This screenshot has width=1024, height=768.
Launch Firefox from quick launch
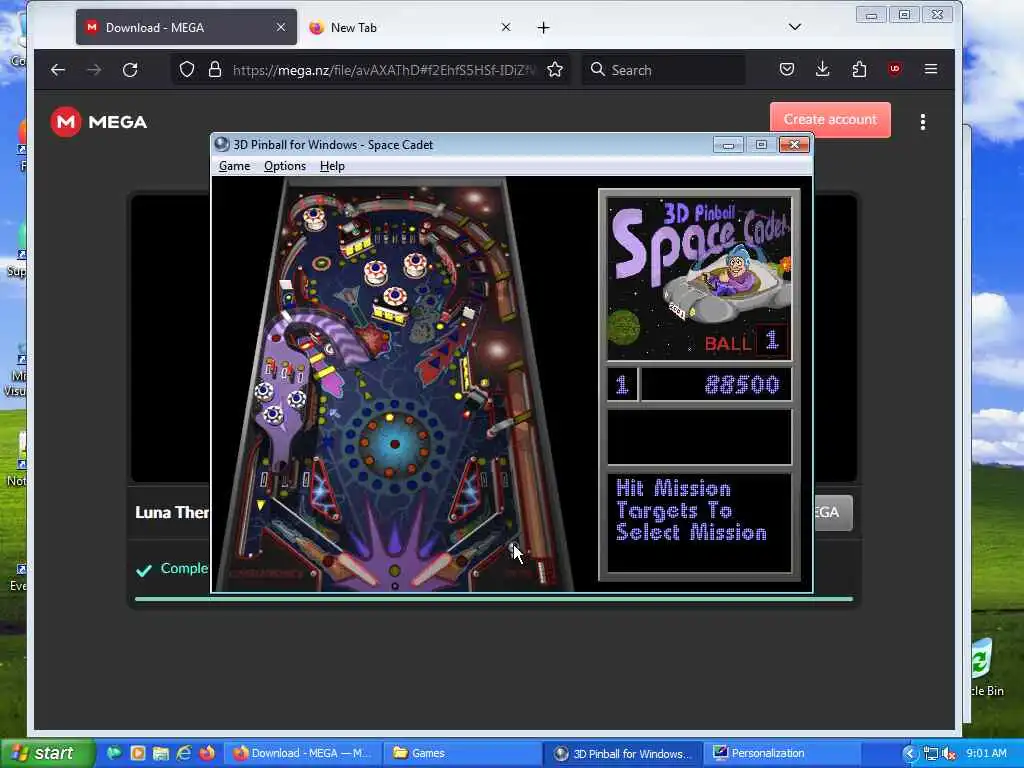click(207, 753)
